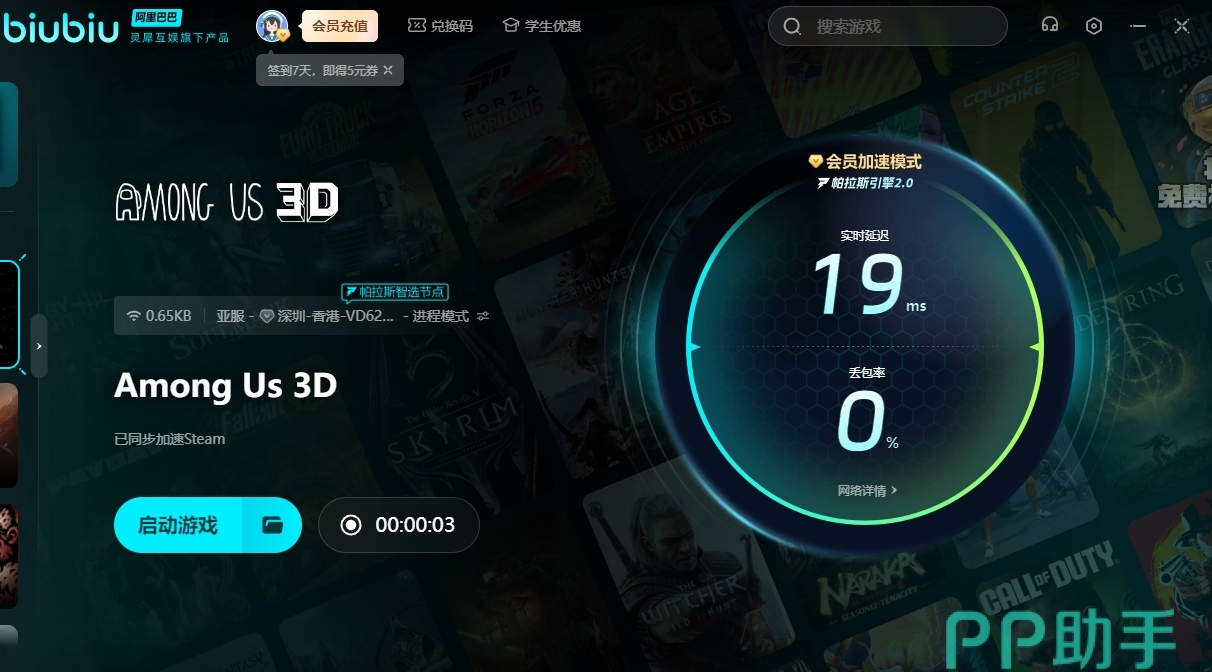Viewport: 1212px width, 672px height.
Task: Click the biubiu logo
Action: 60,26
